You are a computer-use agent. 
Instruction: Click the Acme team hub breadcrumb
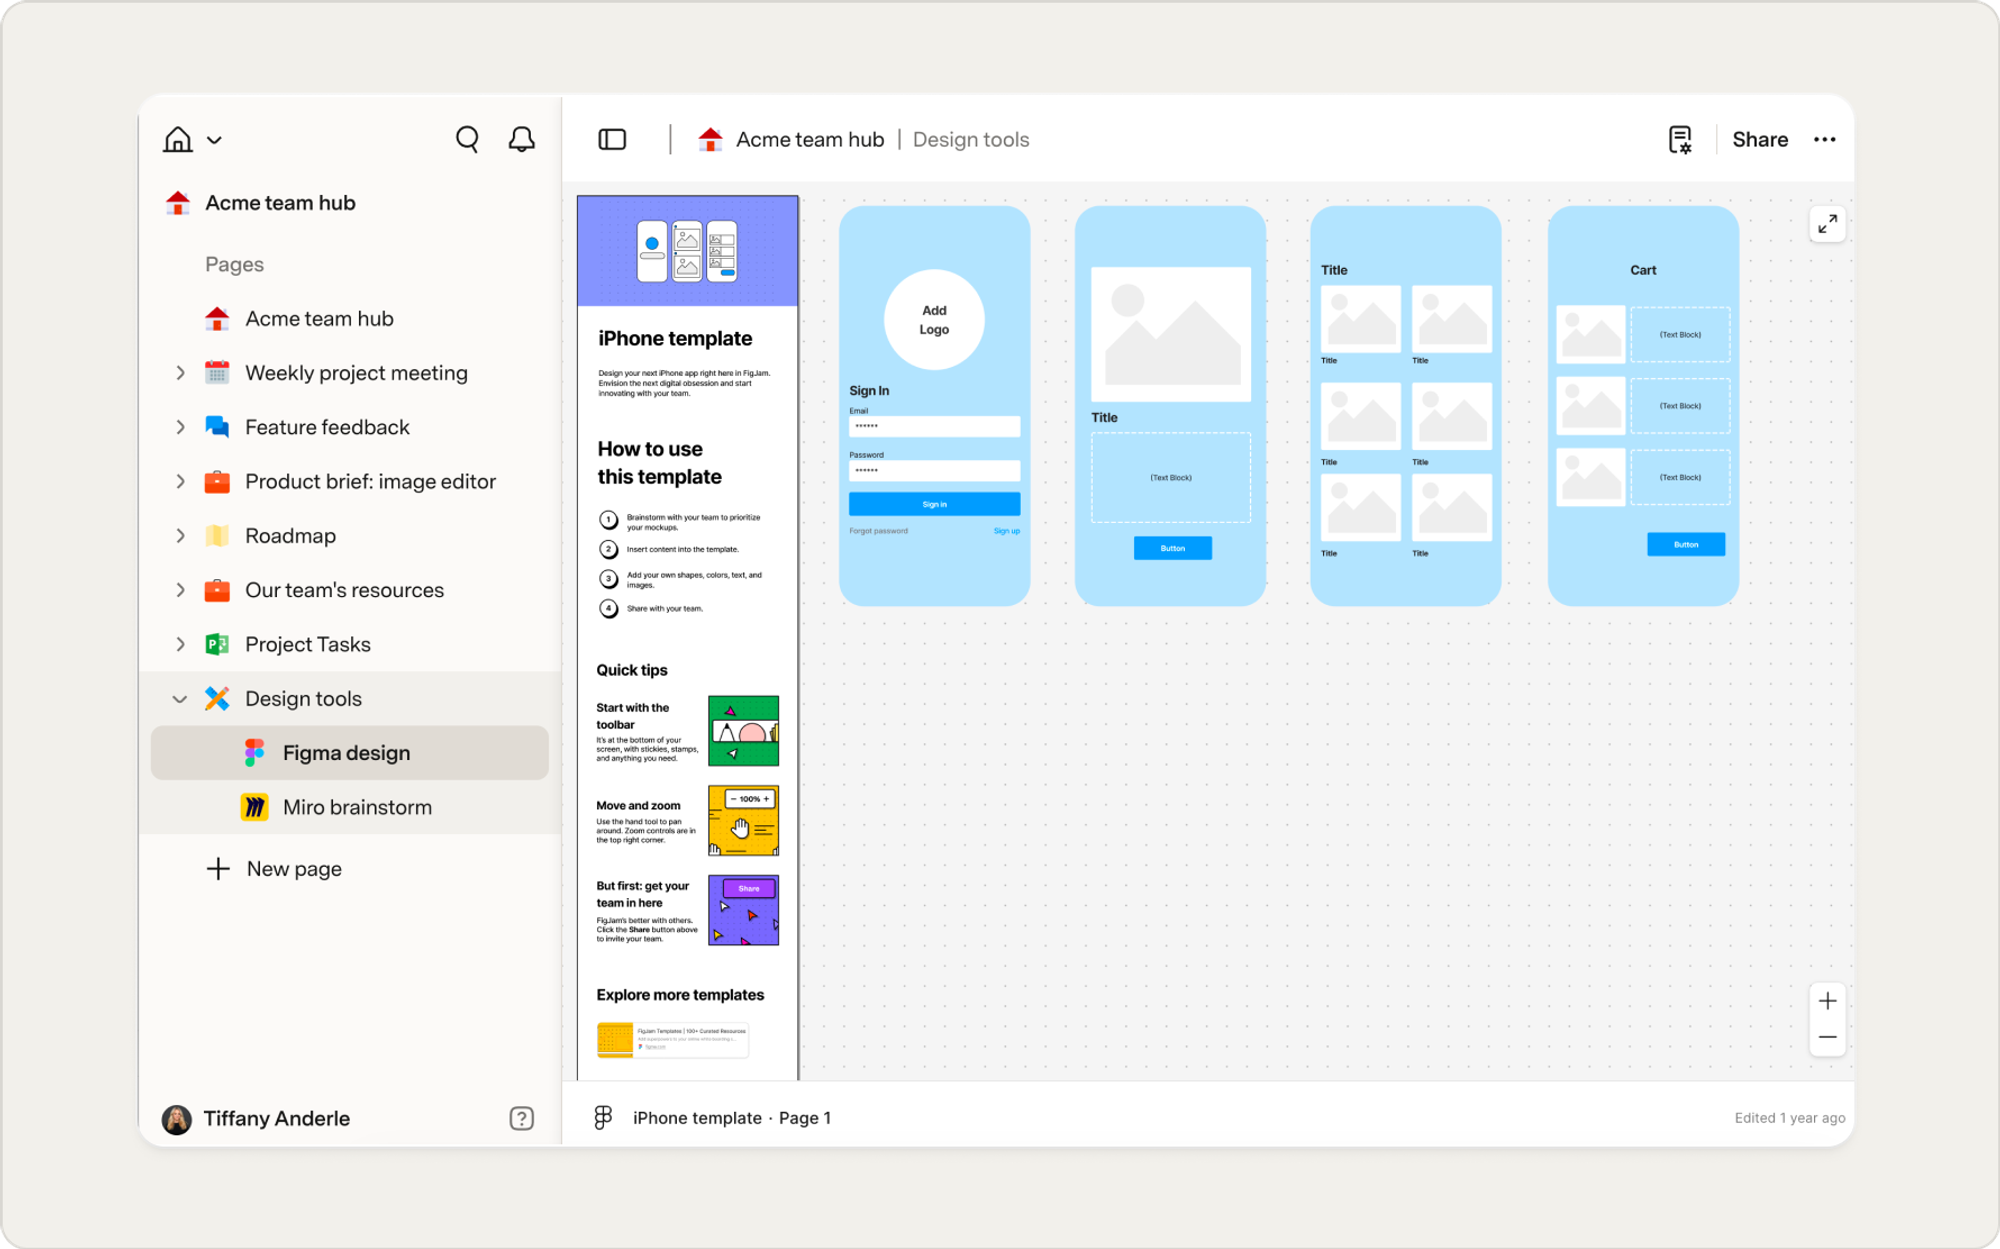click(x=810, y=139)
